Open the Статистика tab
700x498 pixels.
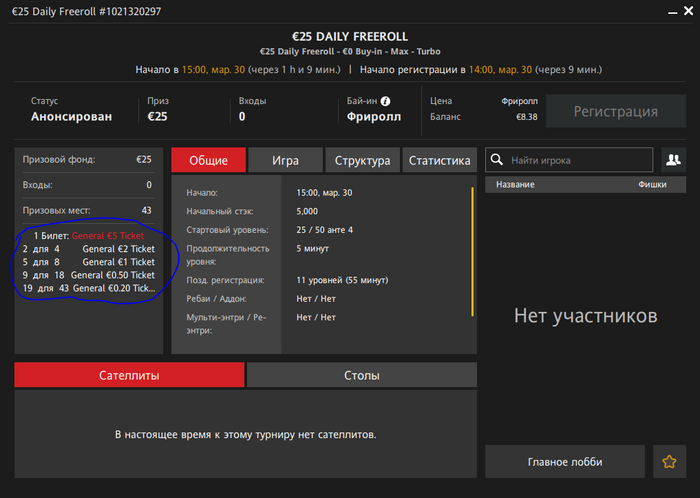click(x=440, y=160)
